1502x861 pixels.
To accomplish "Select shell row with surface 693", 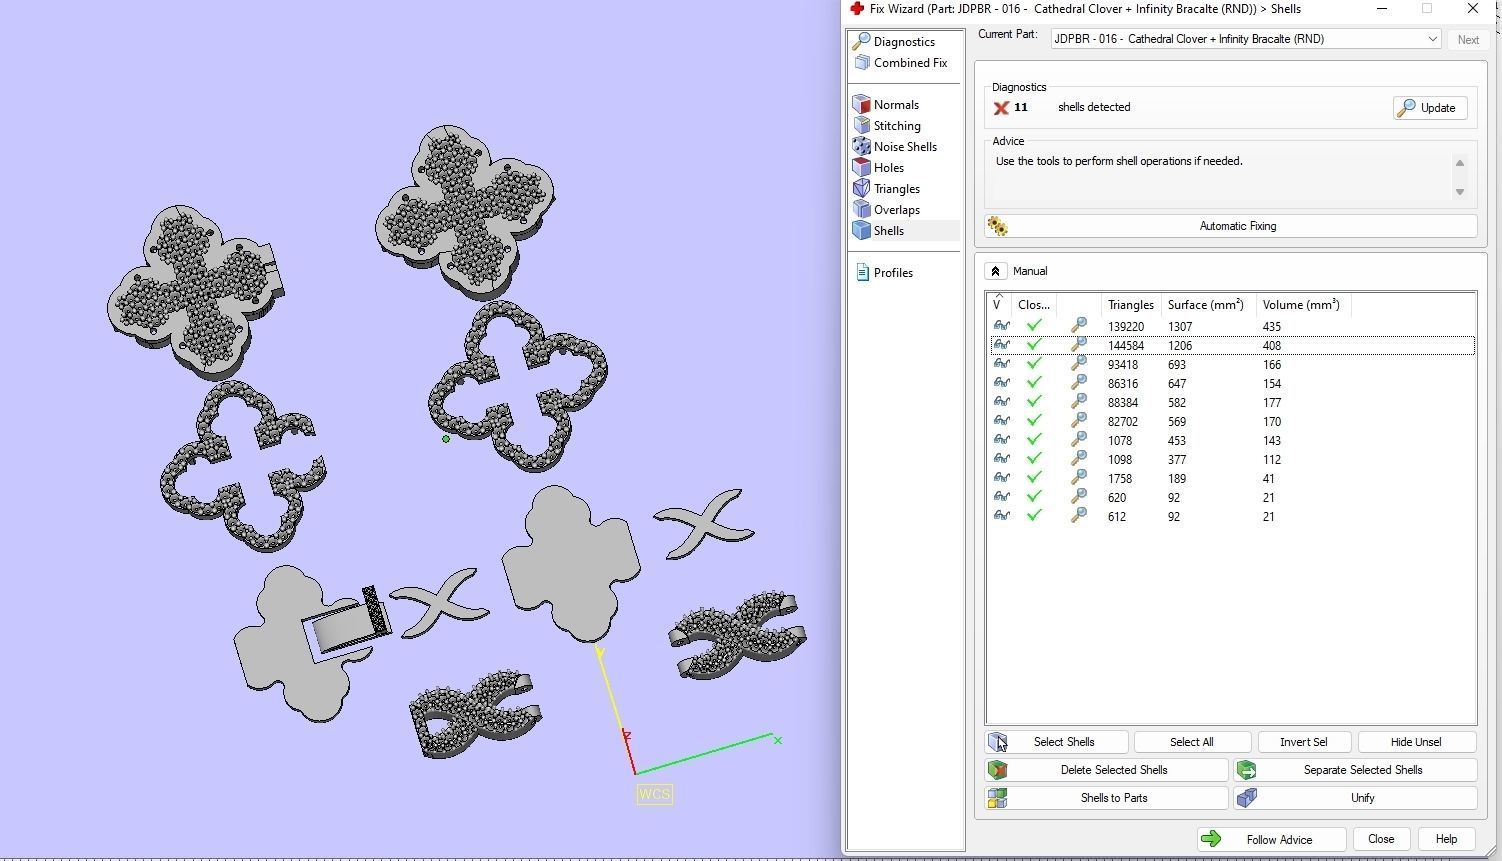I will click(x=1231, y=364).
